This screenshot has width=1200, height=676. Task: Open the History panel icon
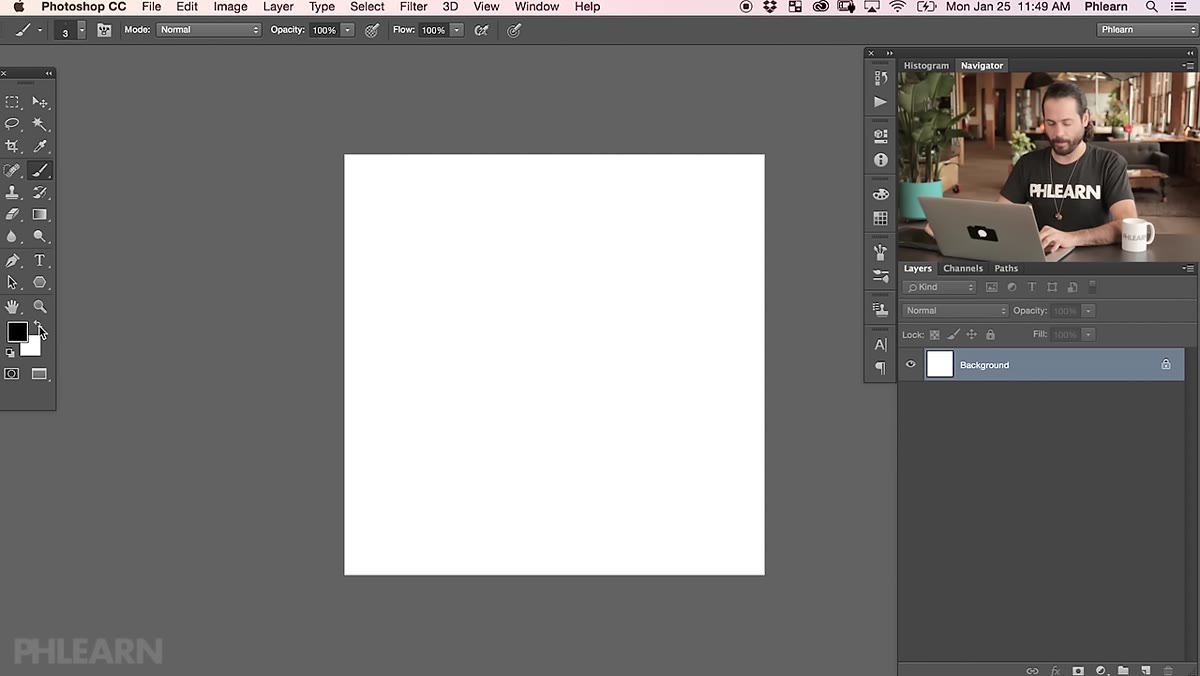click(x=880, y=77)
